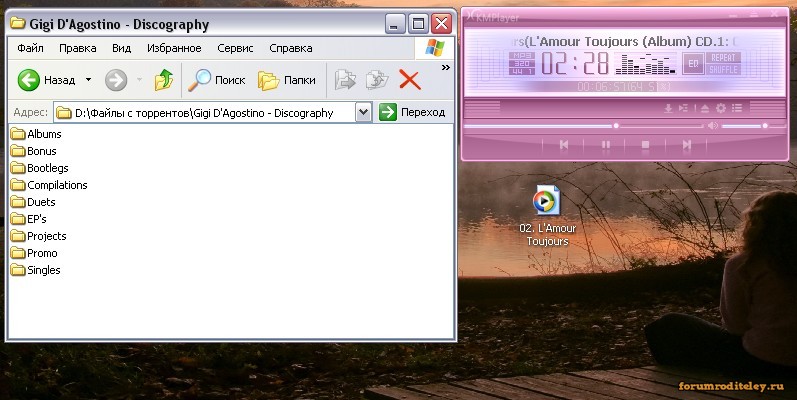Go up one folder level
Screen dimensions: 797x400
pyautogui.click(x=163, y=80)
